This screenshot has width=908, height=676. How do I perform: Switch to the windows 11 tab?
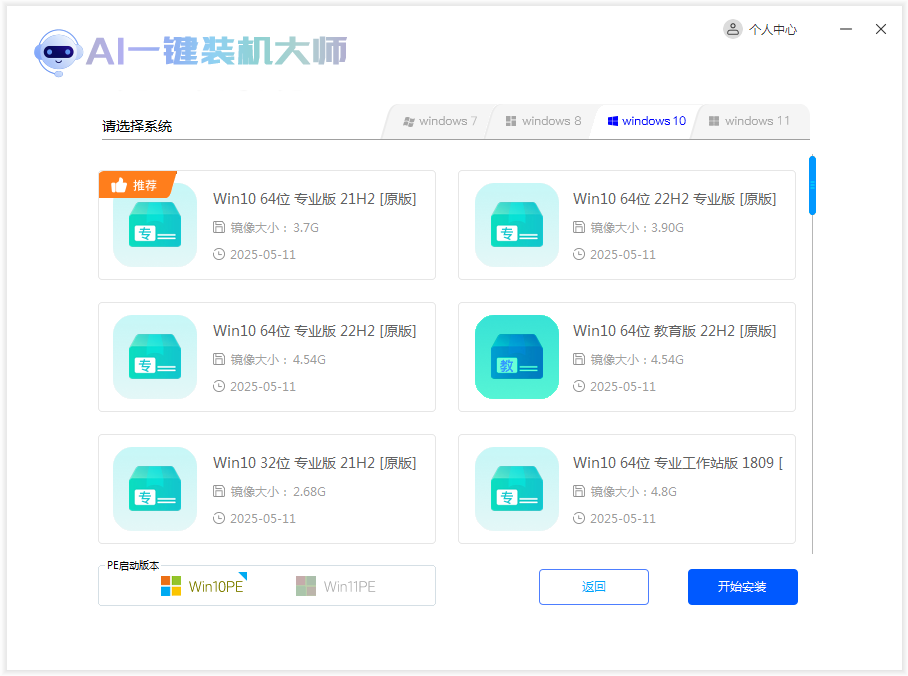[x=750, y=121]
